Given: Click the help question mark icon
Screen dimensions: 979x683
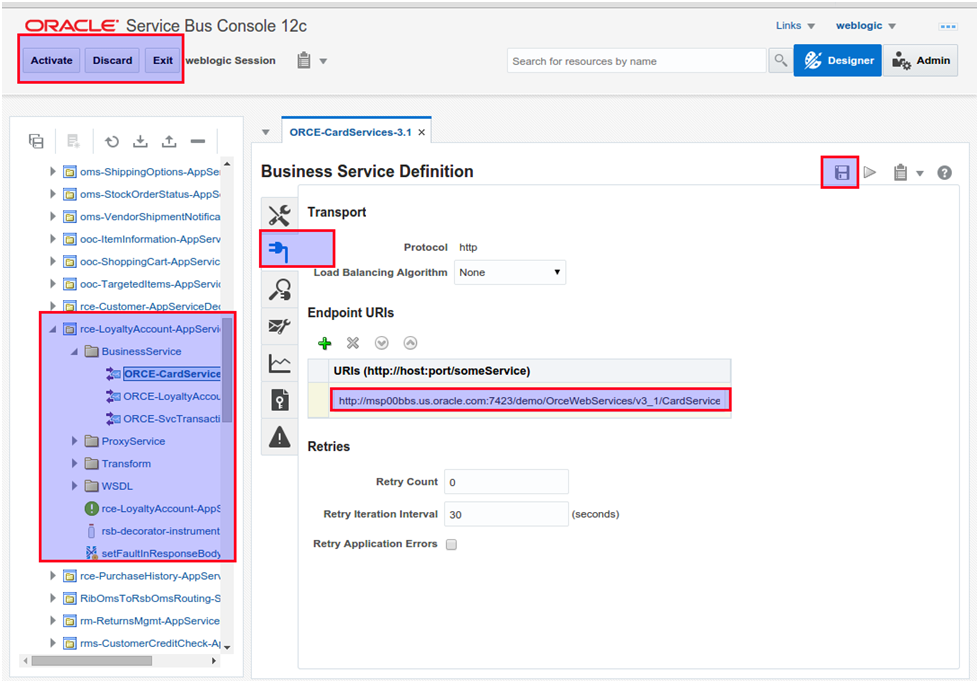Looking at the screenshot, I should click(945, 173).
